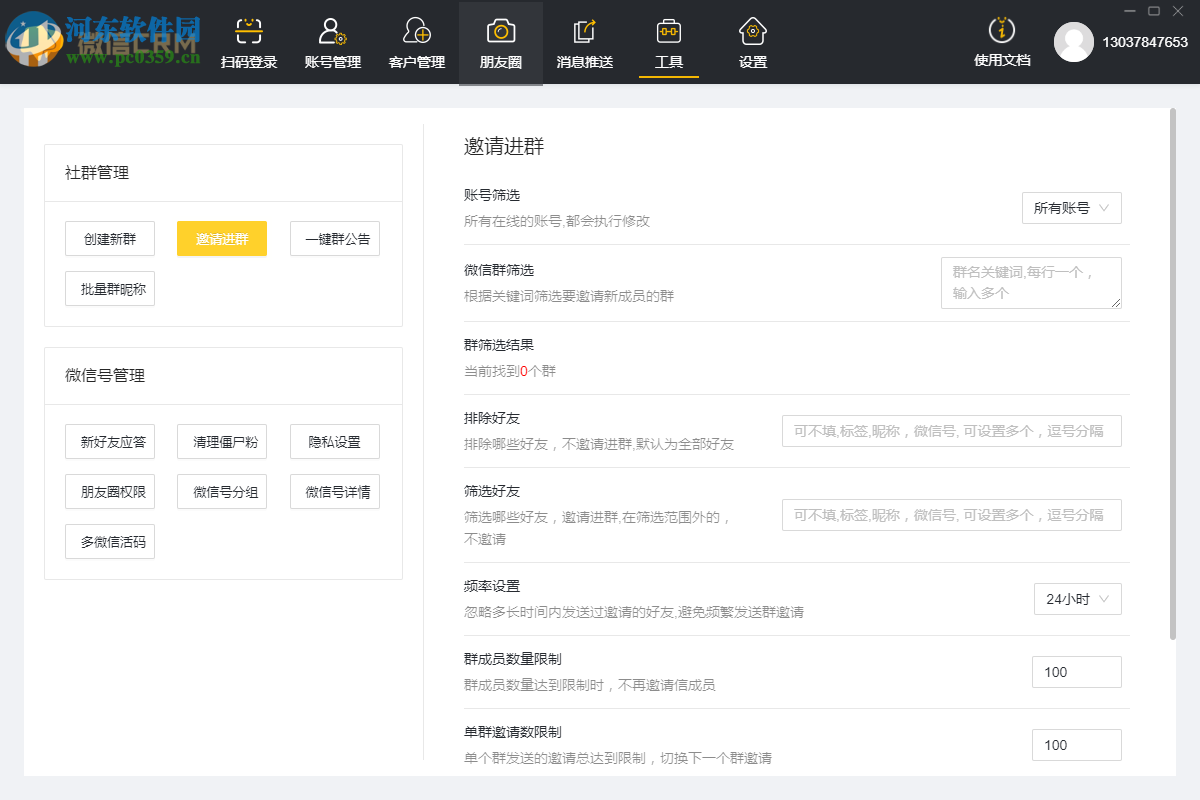The width and height of the screenshot is (1200, 800).
Task: Open the 隐私设置 privacy settings
Action: [x=334, y=441]
